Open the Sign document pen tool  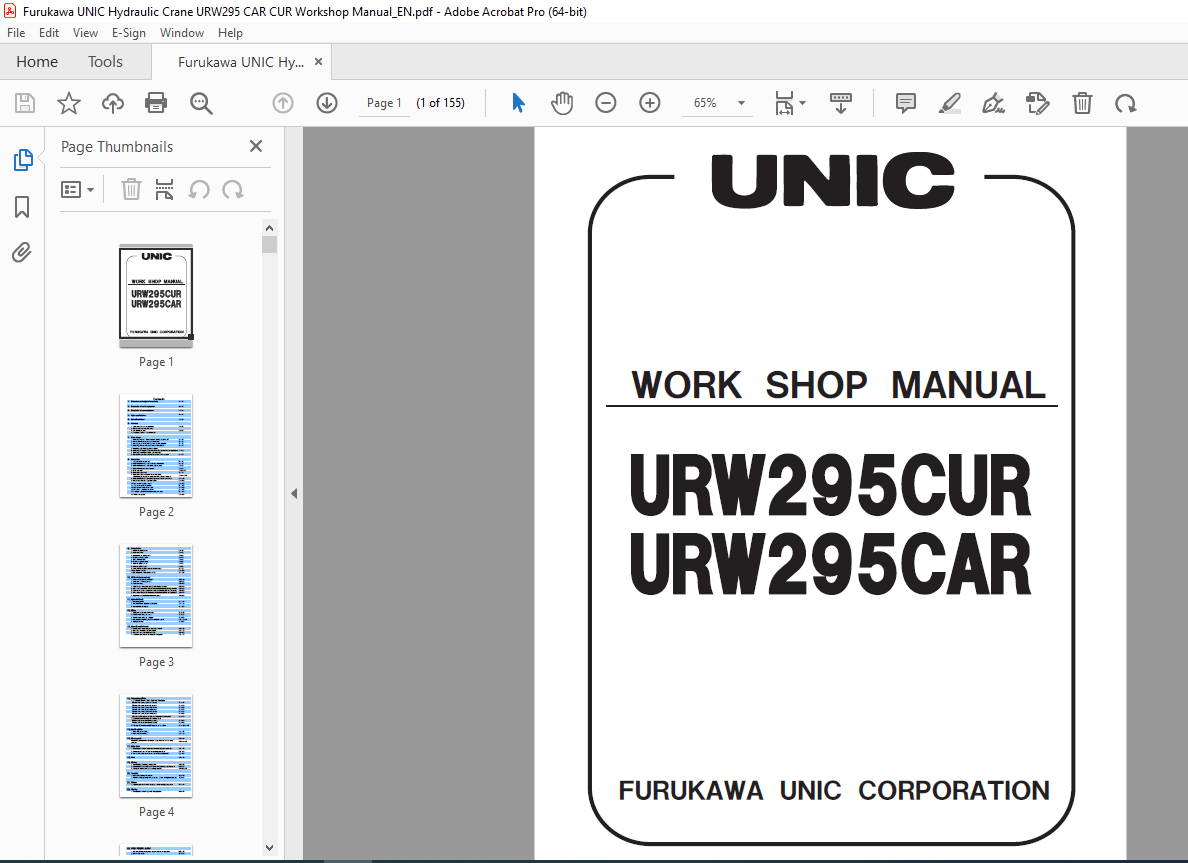[x=993, y=103]
